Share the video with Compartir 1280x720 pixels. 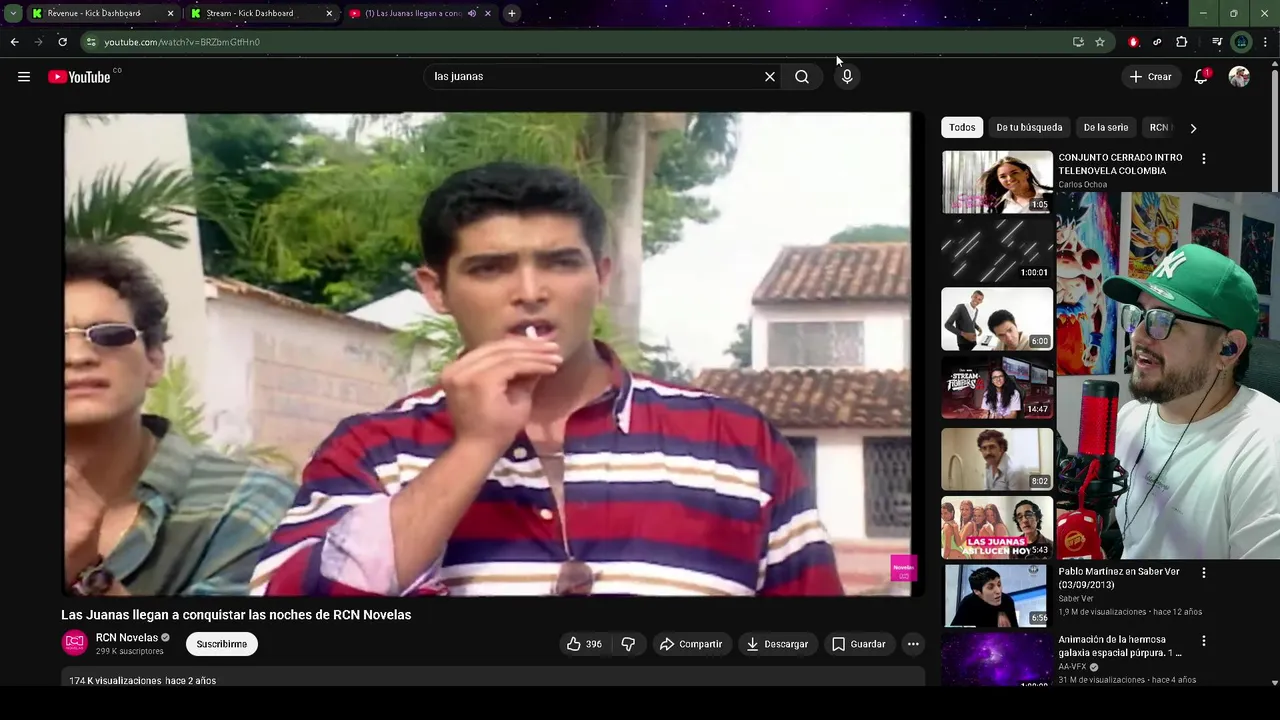point(690,644)
